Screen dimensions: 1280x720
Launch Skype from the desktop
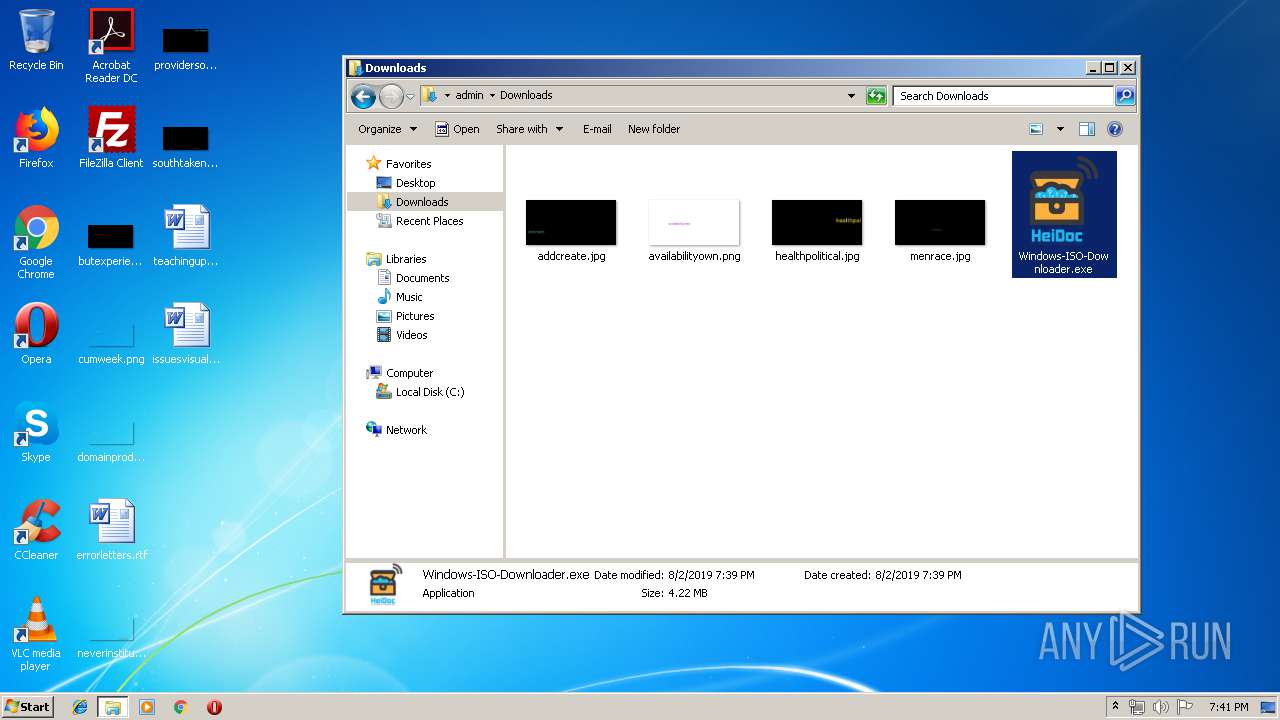pos(36,432)
